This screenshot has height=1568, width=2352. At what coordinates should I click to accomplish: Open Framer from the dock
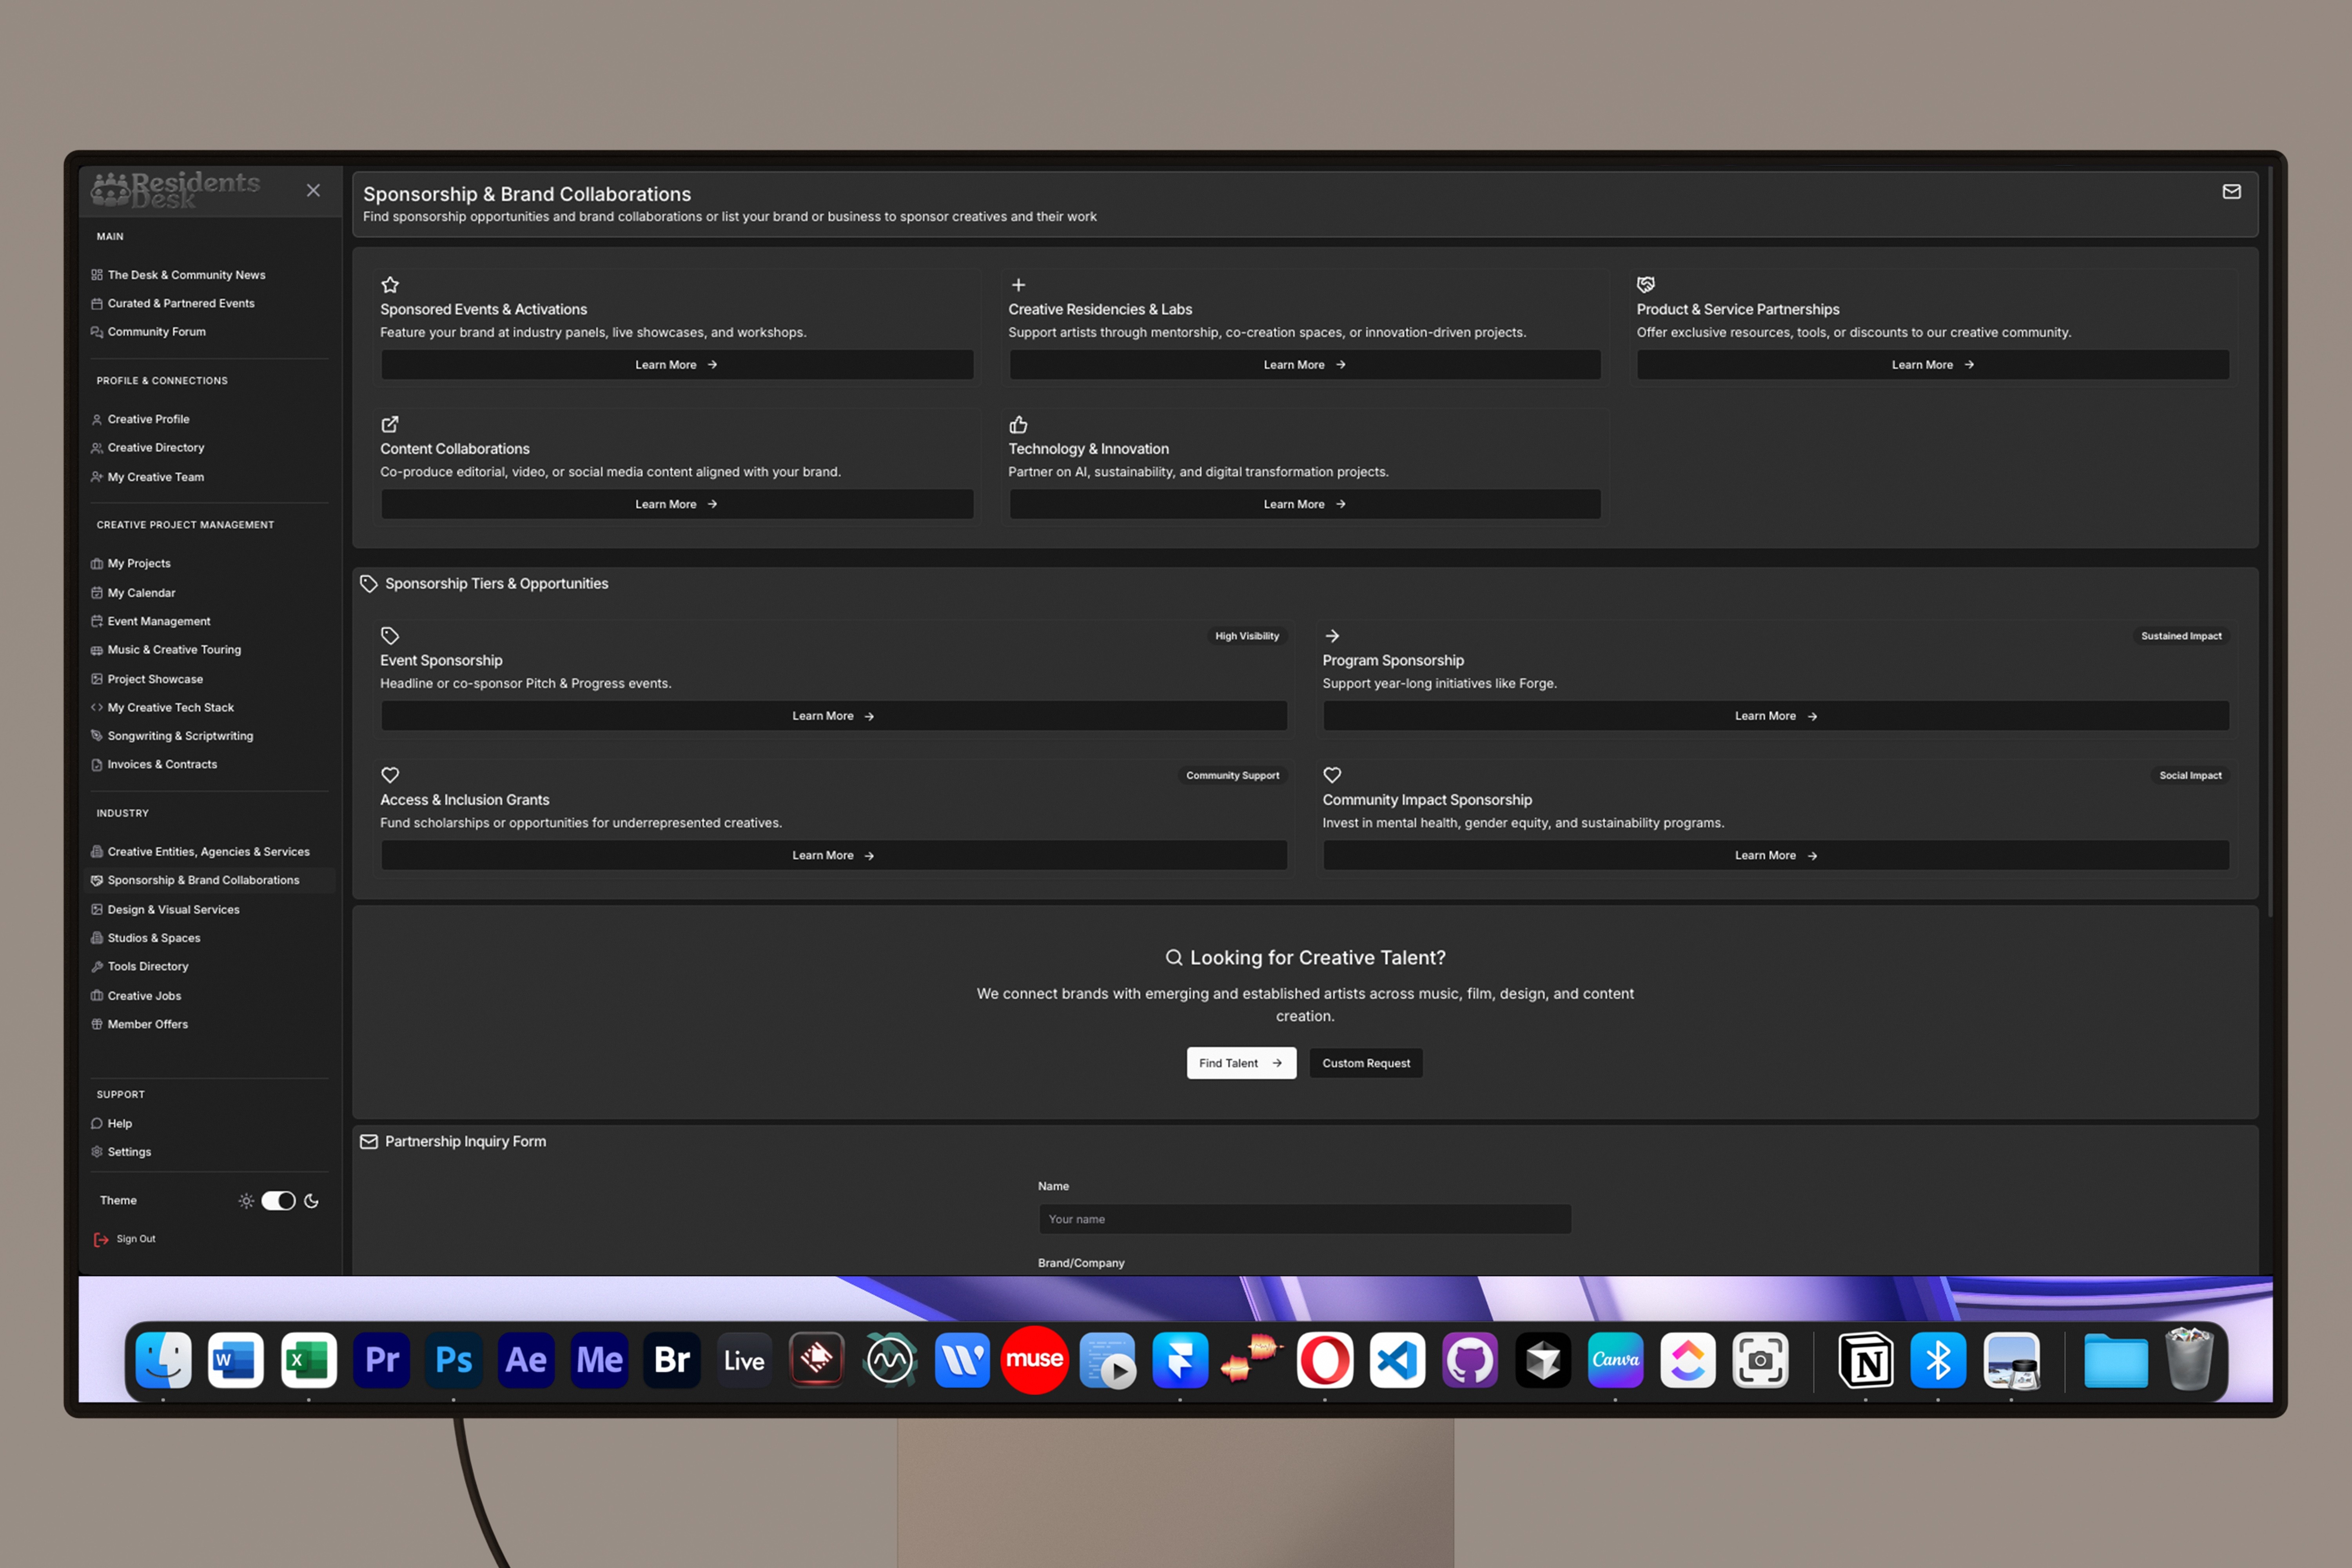pos(1180,1360)
